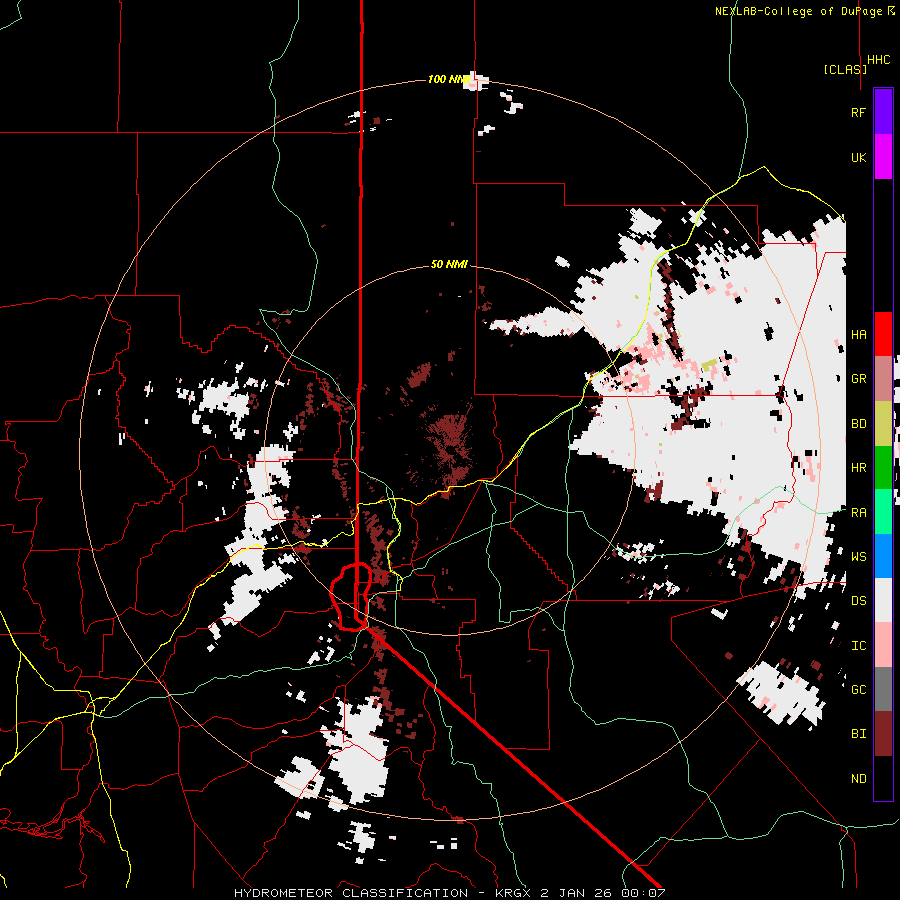Pick the HR green legend swatch

pyautogui.click(x=883, y=467)
